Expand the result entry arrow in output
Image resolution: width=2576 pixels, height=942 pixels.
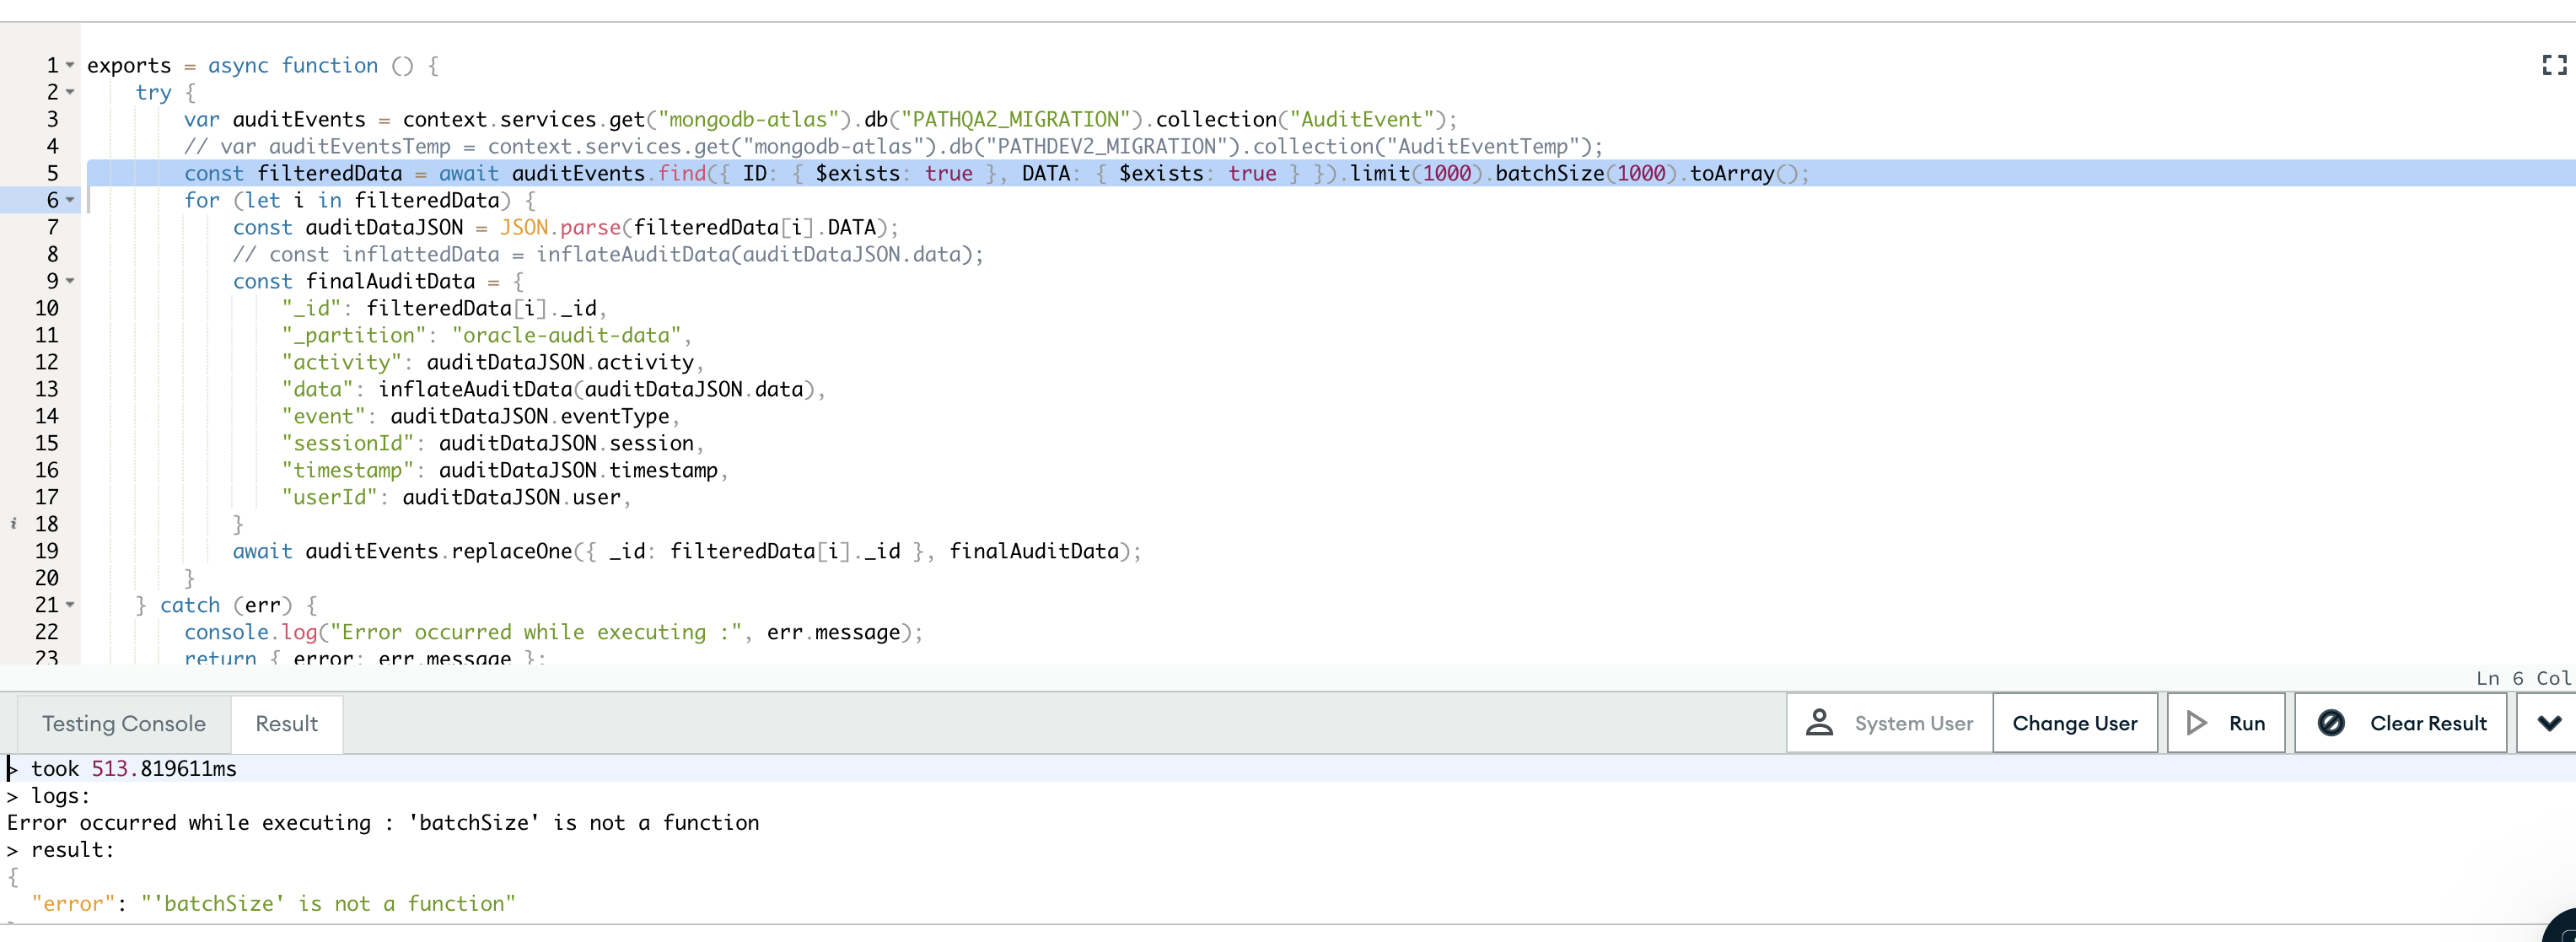pos(12,851)
